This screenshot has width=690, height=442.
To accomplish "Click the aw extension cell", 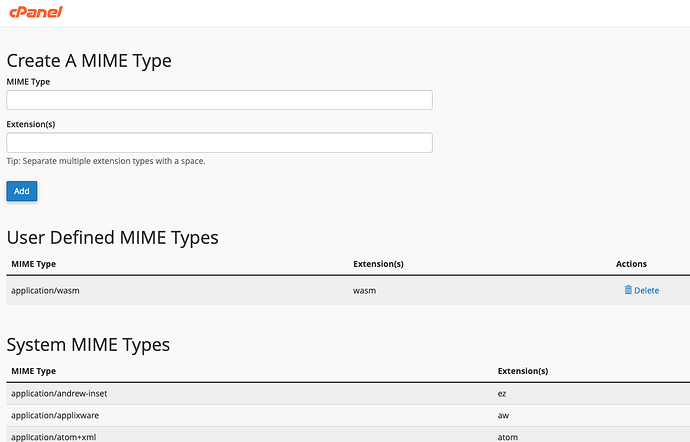I will [x=503, y=416].
